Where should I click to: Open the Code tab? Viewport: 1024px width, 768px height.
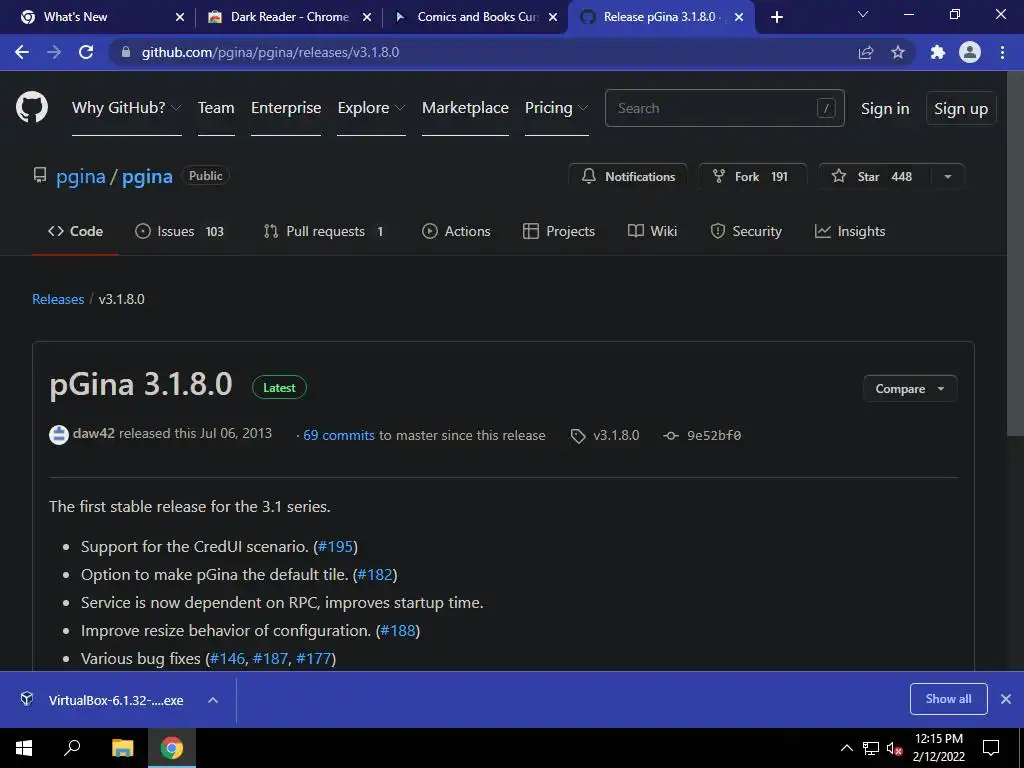[x=76, y=231]
